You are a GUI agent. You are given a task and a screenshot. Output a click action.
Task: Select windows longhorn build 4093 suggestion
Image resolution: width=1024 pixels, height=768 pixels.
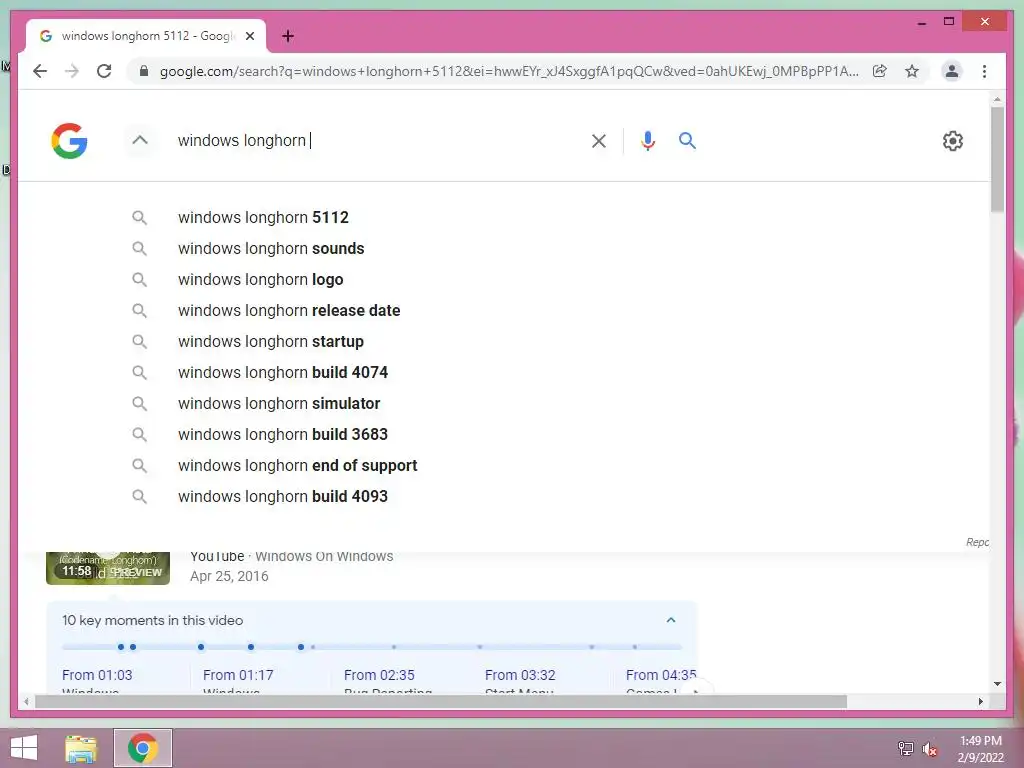tap(283, 496)
